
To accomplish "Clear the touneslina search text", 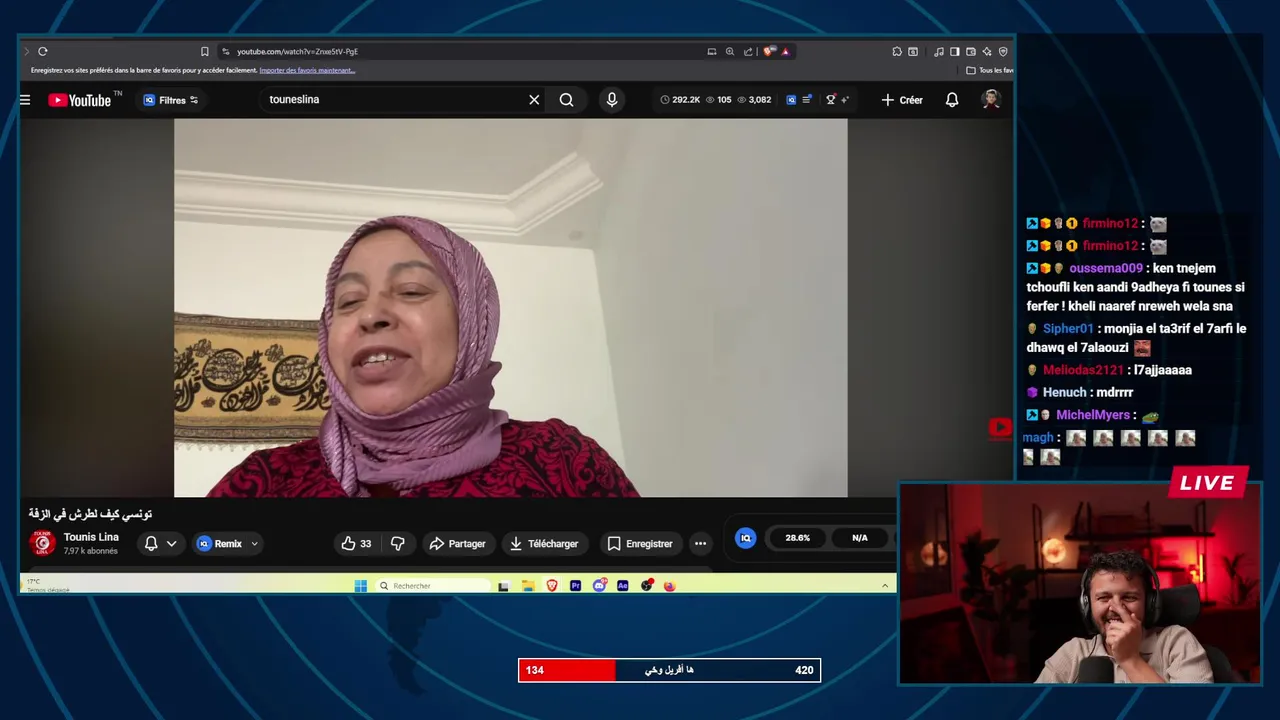I will pos(534,100).
